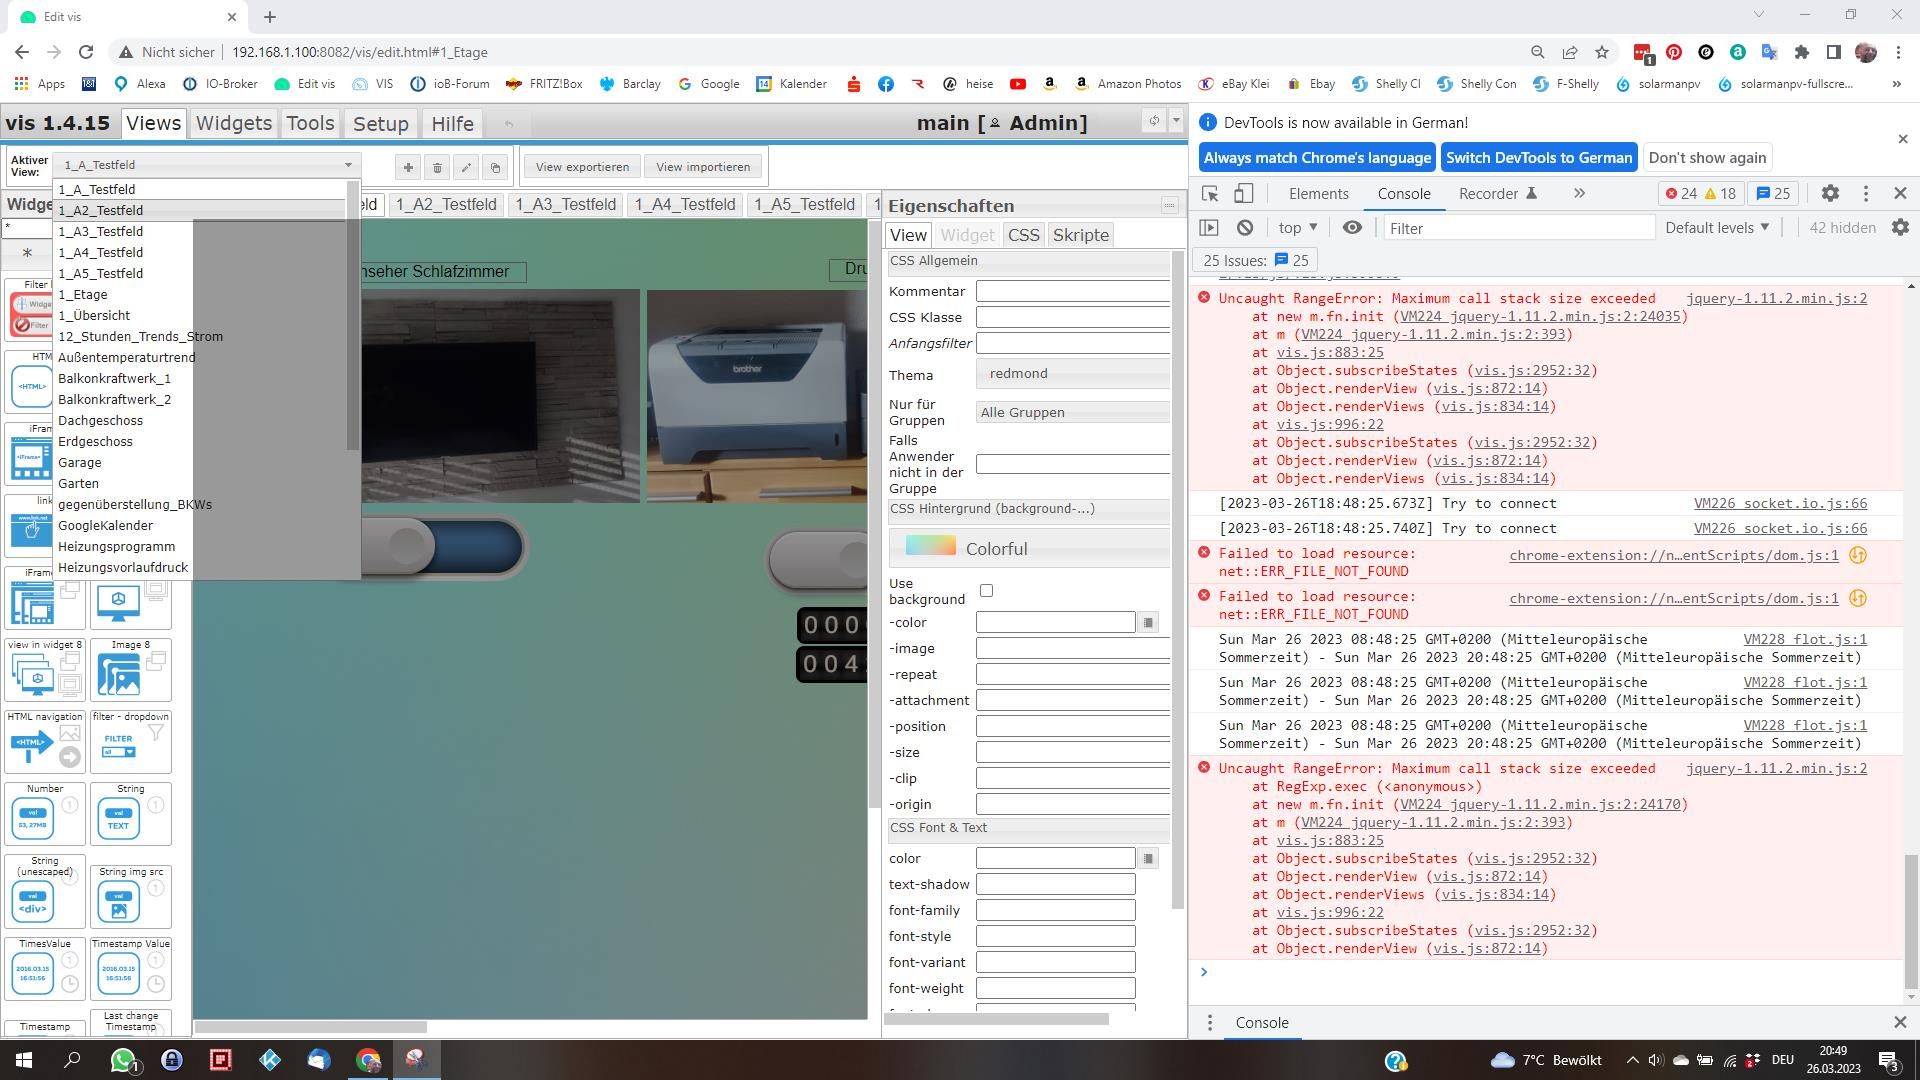The height and width of the screenshot is (1080, 1920).
Task: Open the CSS Font color picker button
Action: [x=1148, y=859]
